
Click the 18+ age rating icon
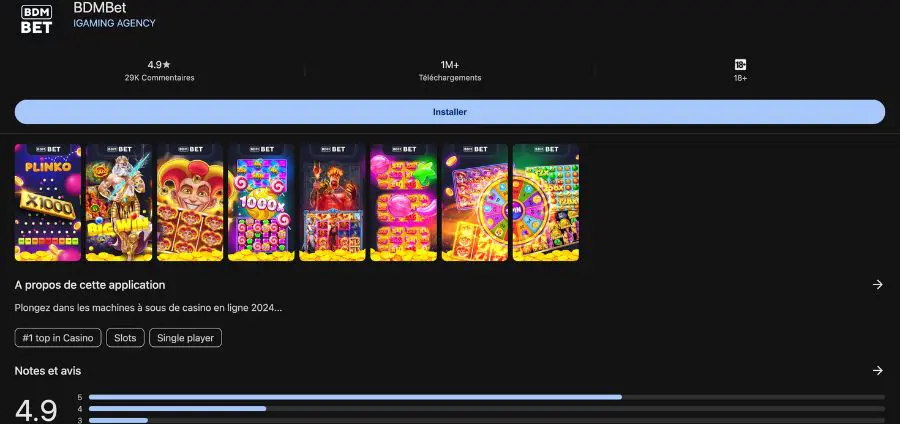pyautogui.click(x=740, y=64)
